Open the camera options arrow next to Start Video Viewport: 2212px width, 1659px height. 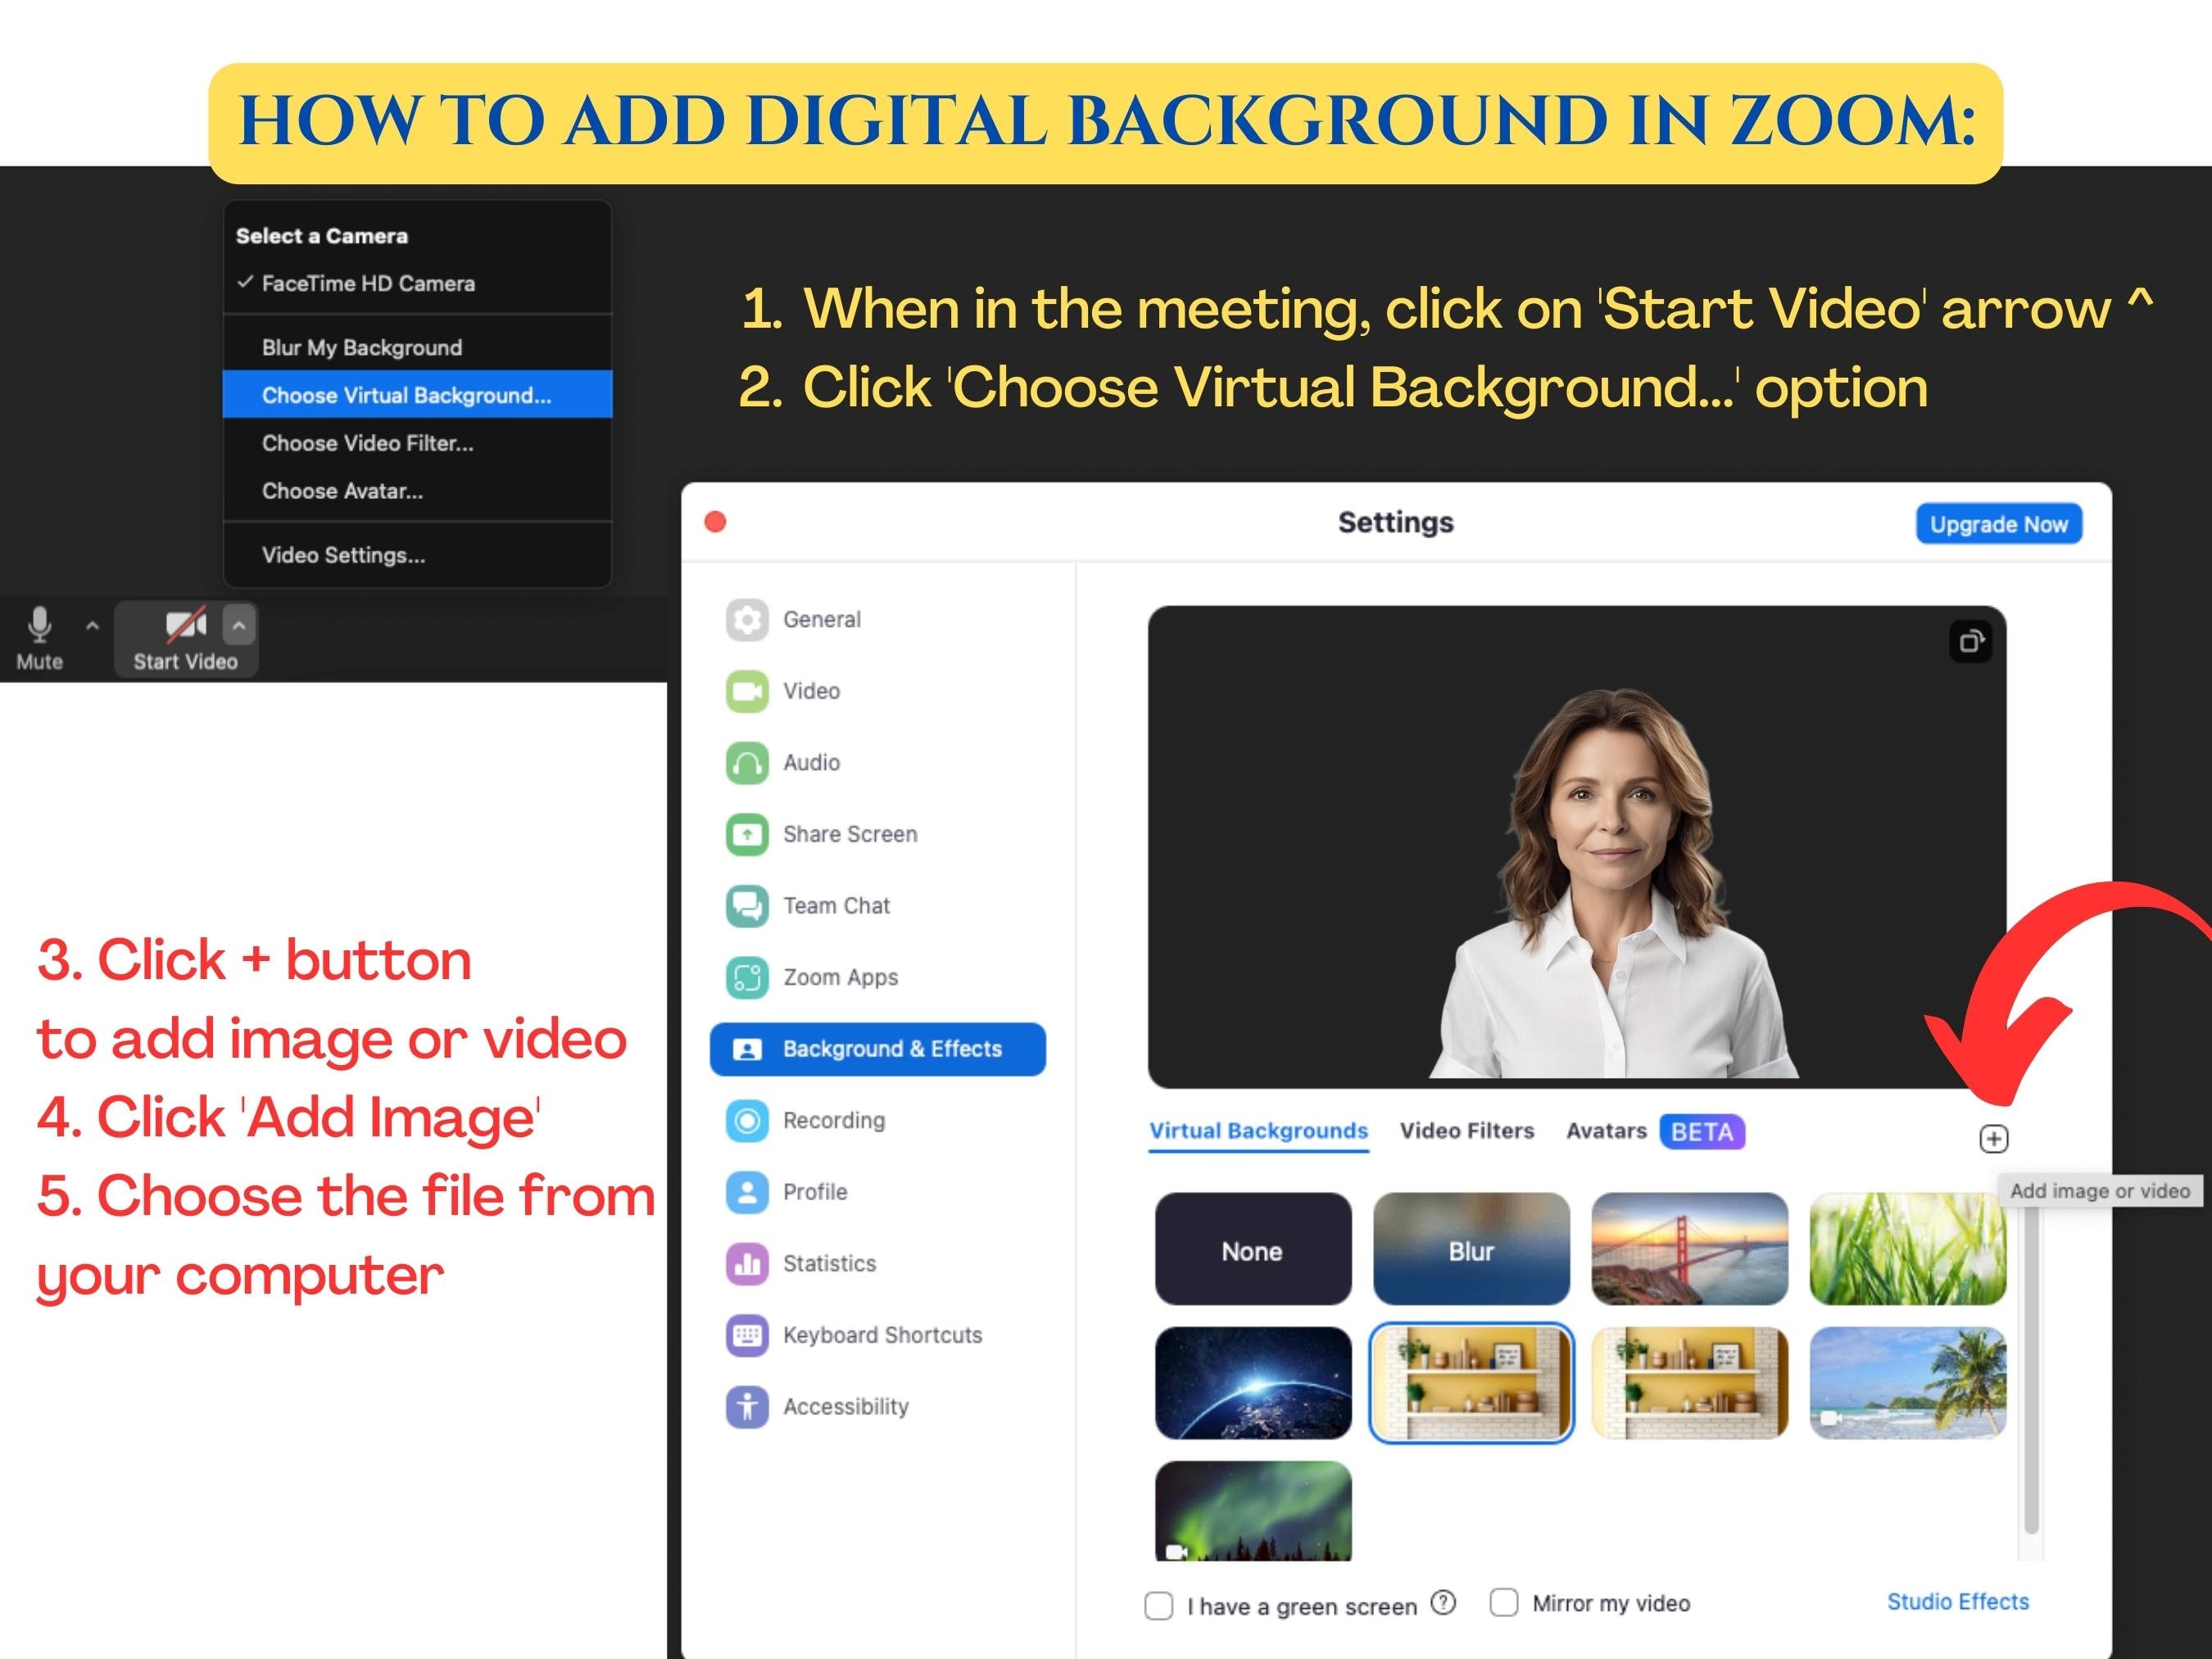pyautogui.click(x=238, y=624)
